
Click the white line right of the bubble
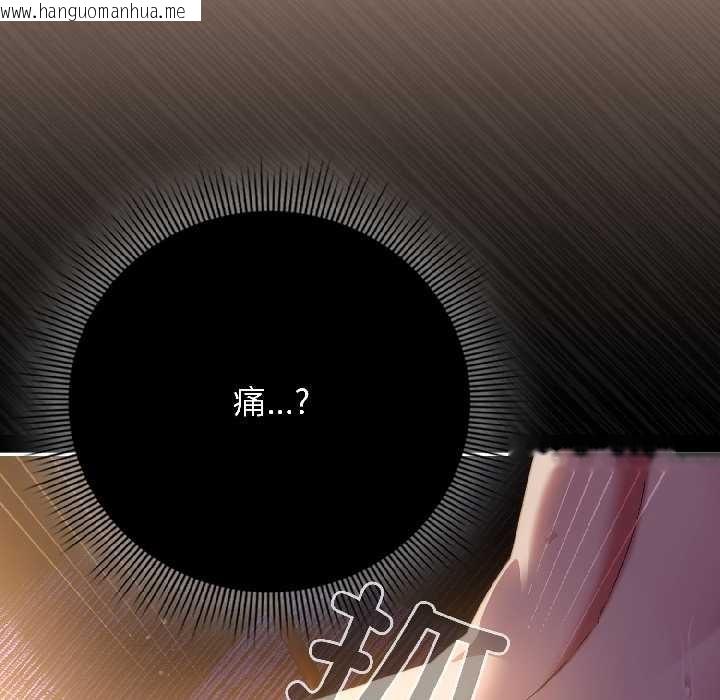tap(490, 454)
